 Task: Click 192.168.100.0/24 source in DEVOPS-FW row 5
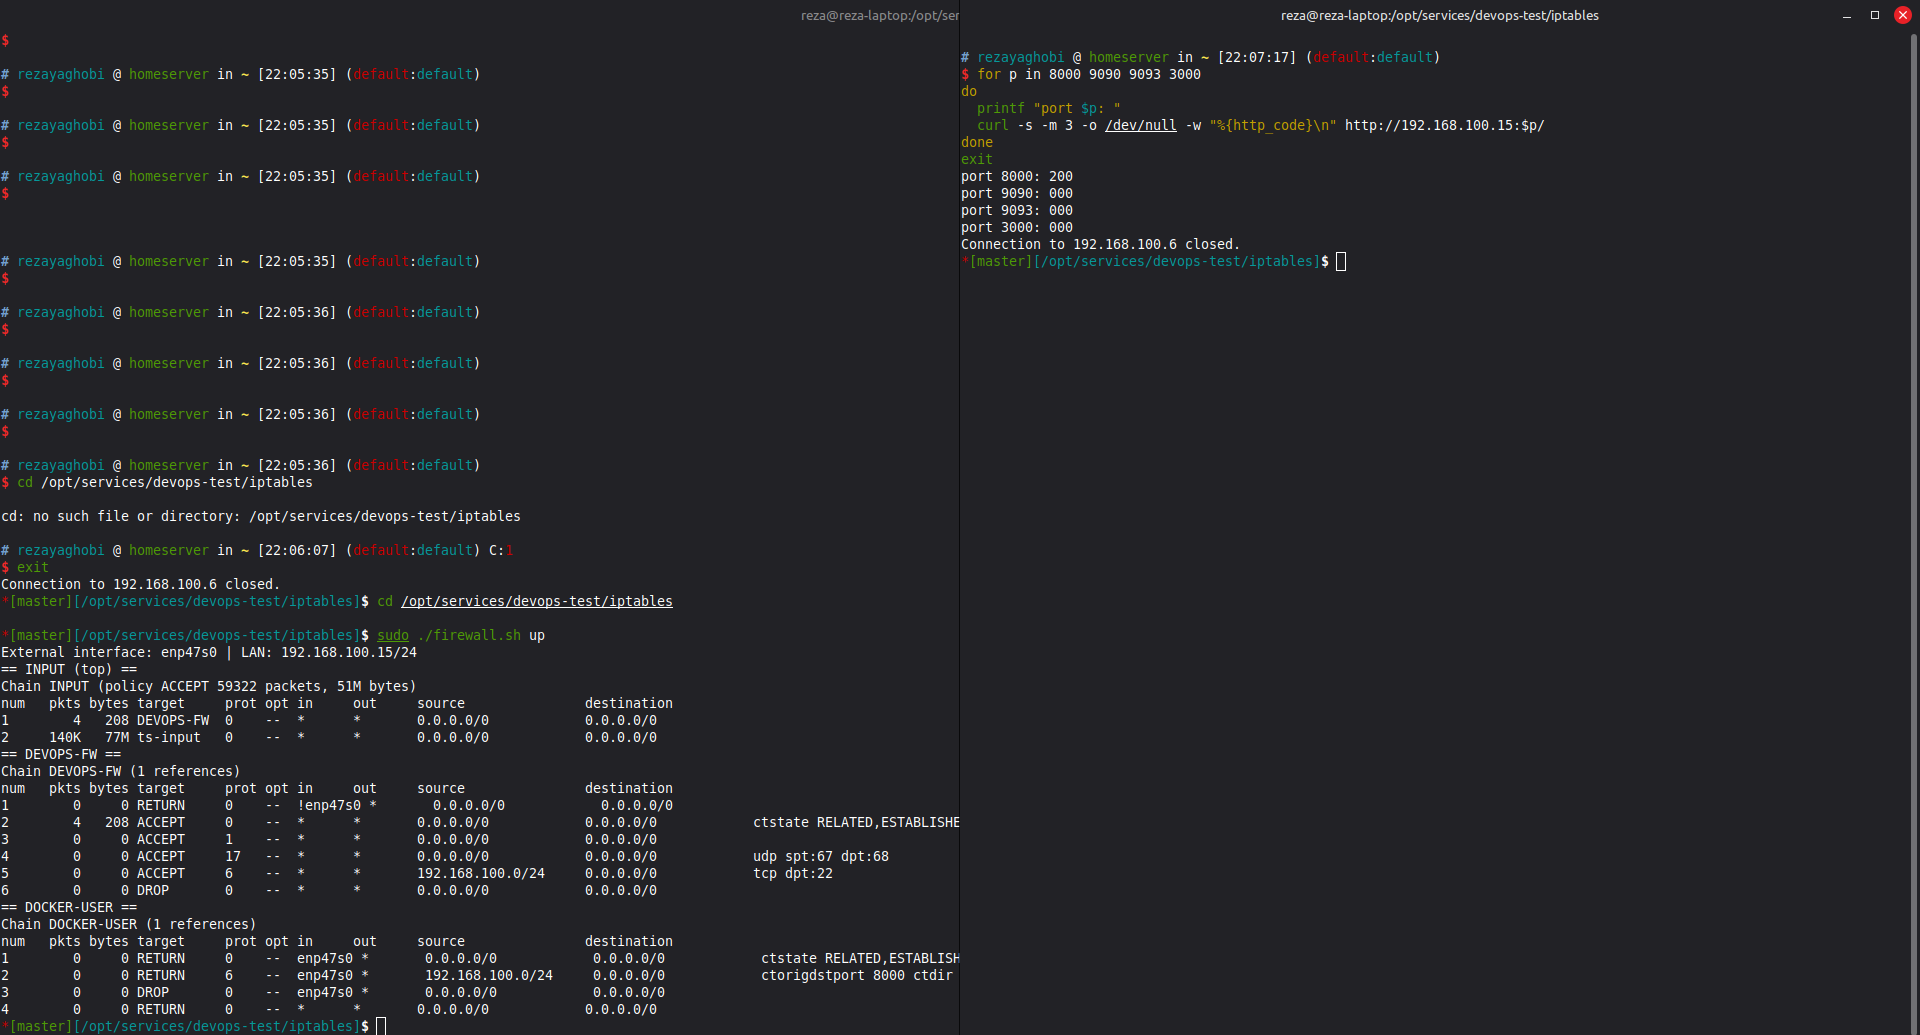pyautogui.click(x=481, y=873)
